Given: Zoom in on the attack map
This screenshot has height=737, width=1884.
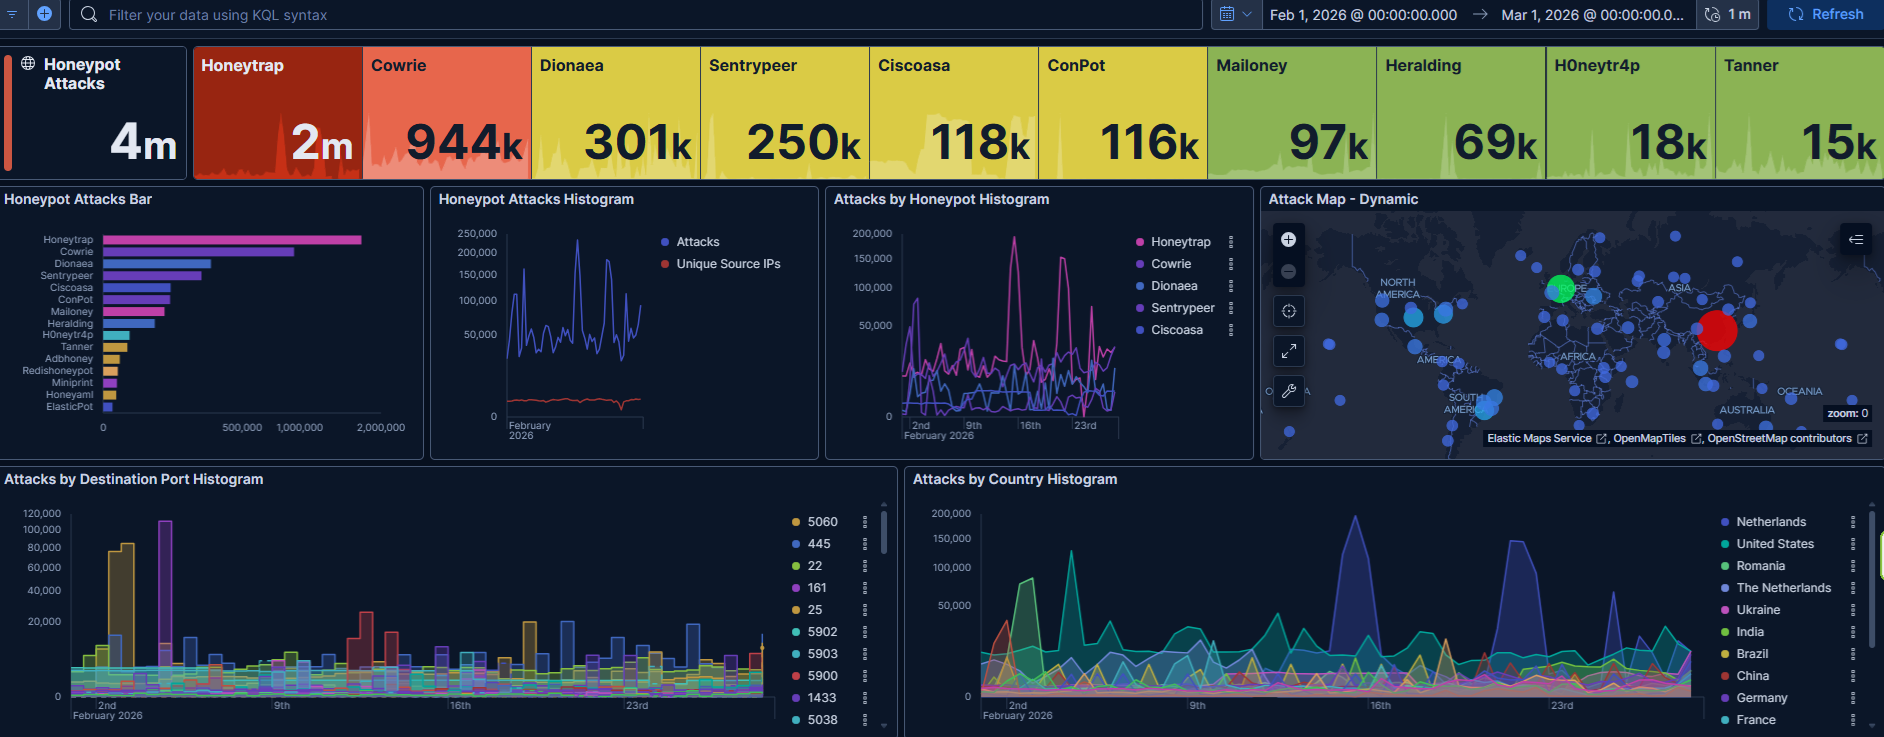Looking at the screenshot, I should point(1288,239).
